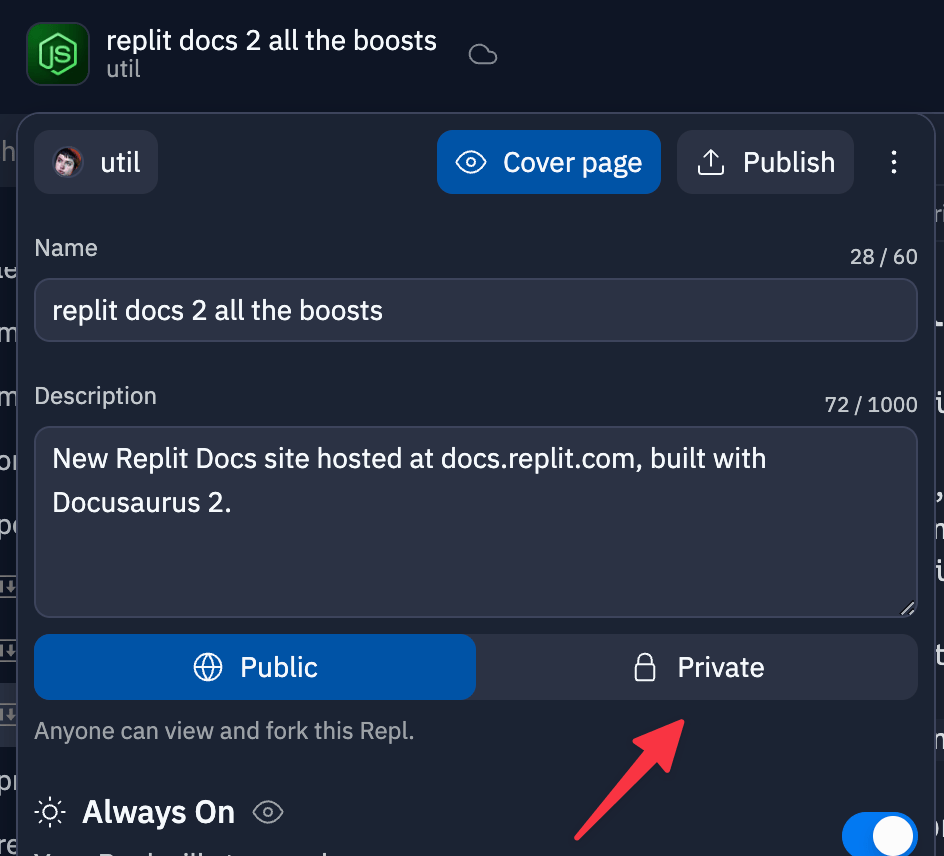Click the 'Anyone can view and fork this Repl.' text
Screen dimensions: 944x856
[224, 731]
